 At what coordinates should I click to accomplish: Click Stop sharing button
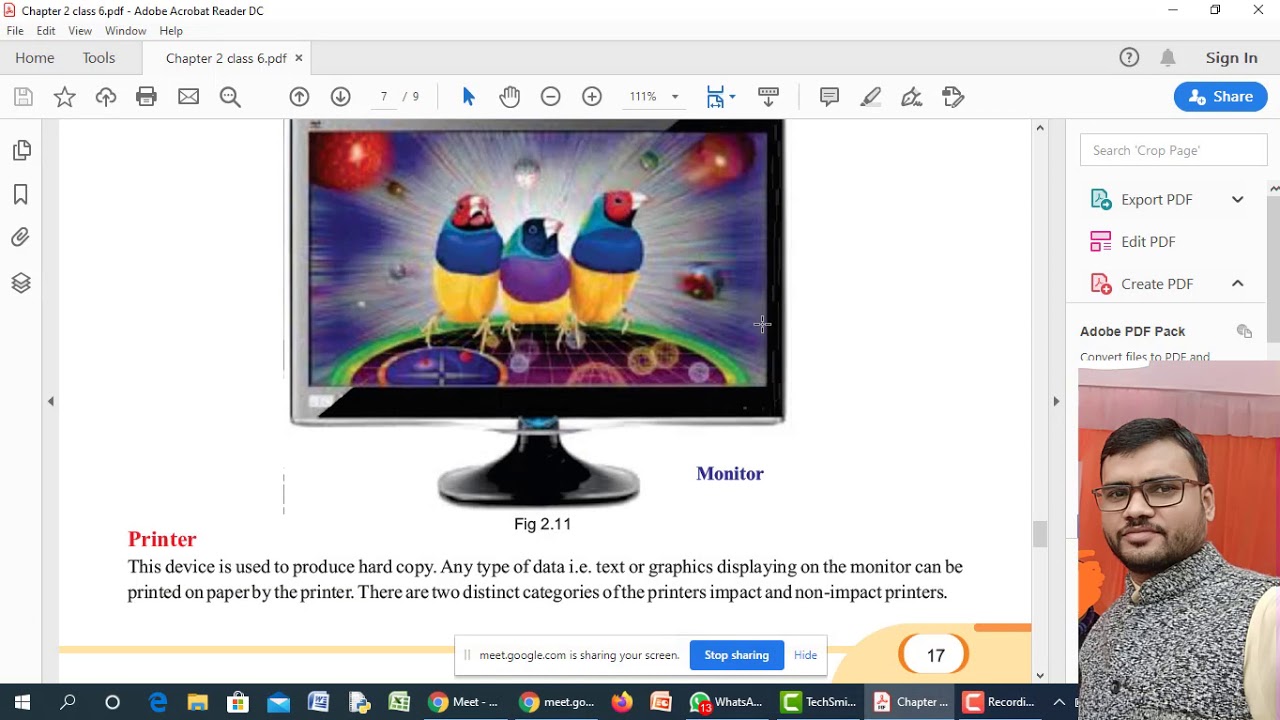[x=737, y=655]
